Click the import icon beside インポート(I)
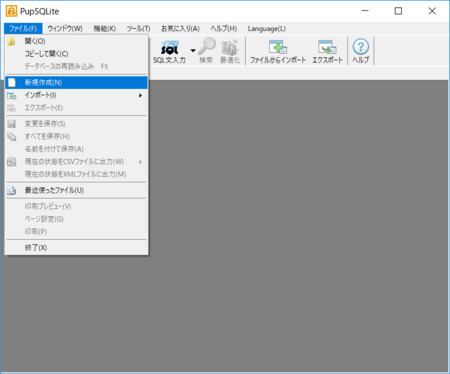Viewport: 450px width, 374px height. [12, 95]
